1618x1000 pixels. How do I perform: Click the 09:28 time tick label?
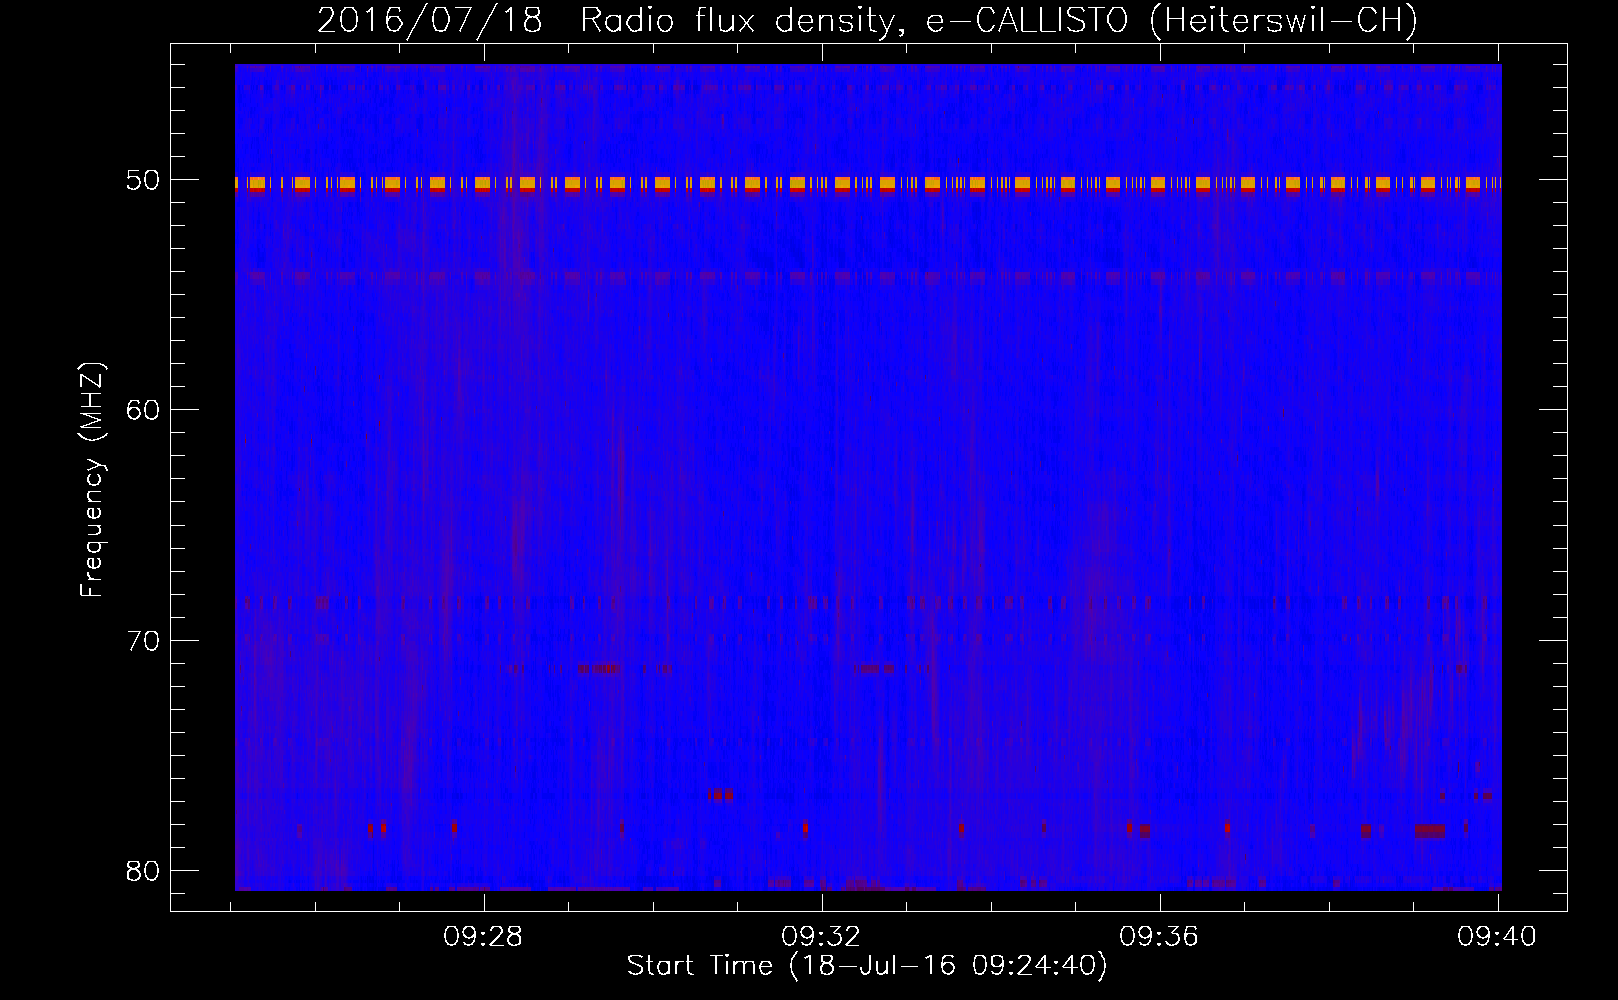(483, 937)
